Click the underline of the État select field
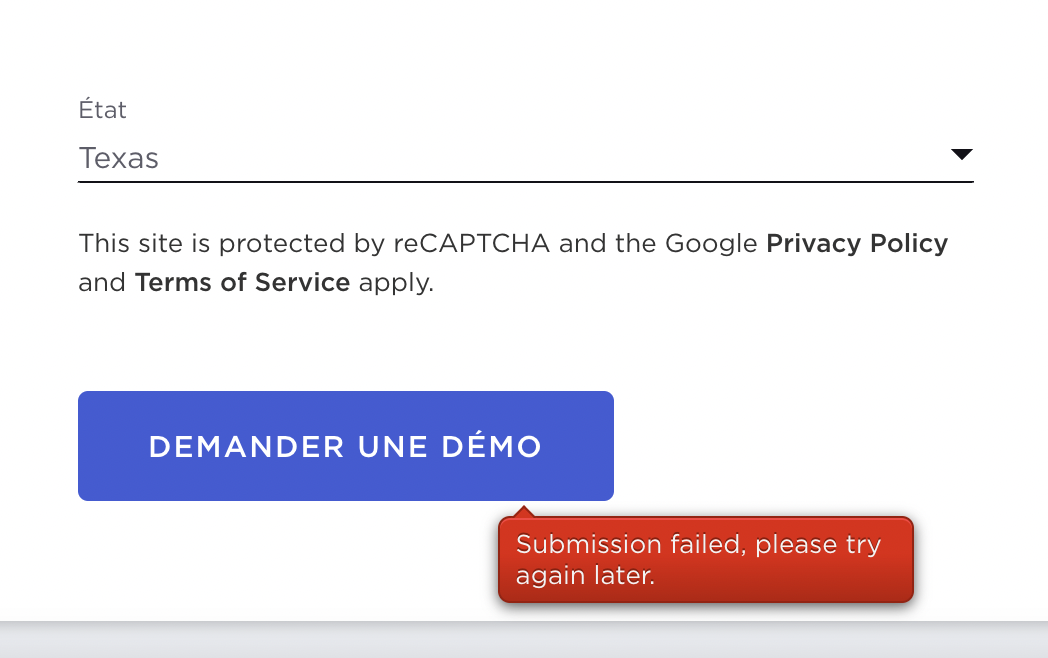 pyautogui.click(x=525, y=182)
